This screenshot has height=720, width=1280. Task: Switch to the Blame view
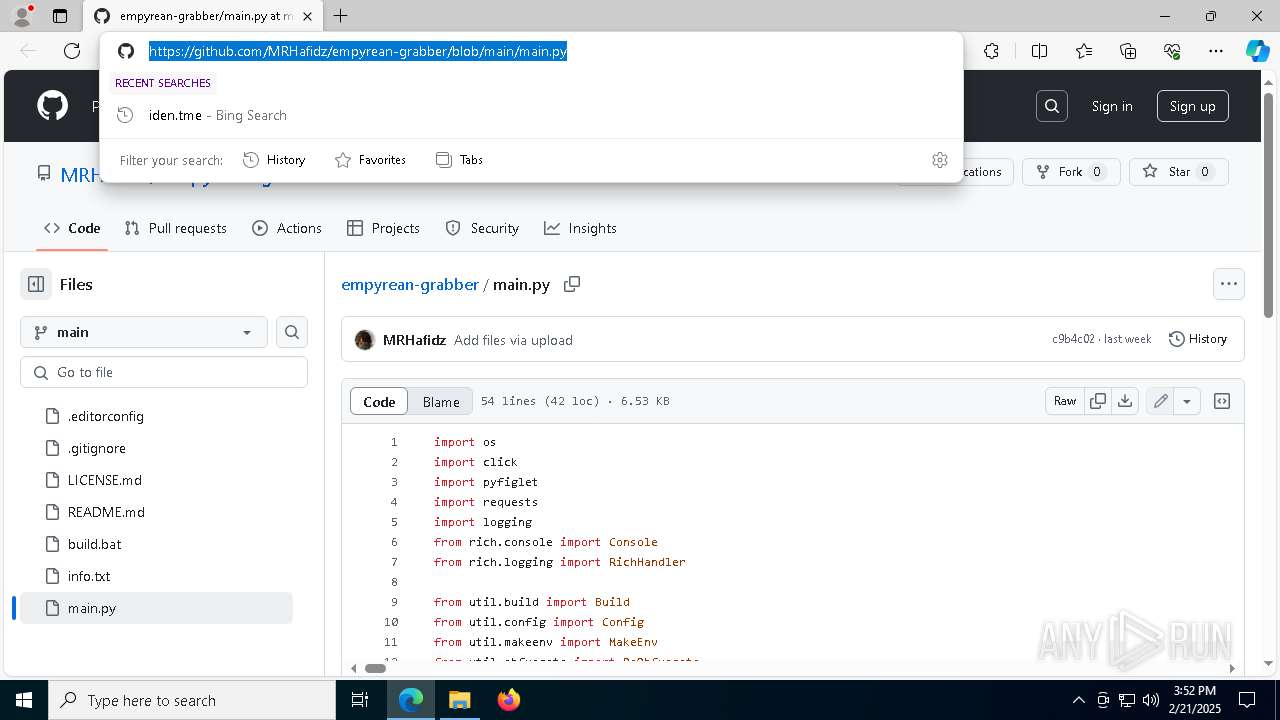(441, 401)
